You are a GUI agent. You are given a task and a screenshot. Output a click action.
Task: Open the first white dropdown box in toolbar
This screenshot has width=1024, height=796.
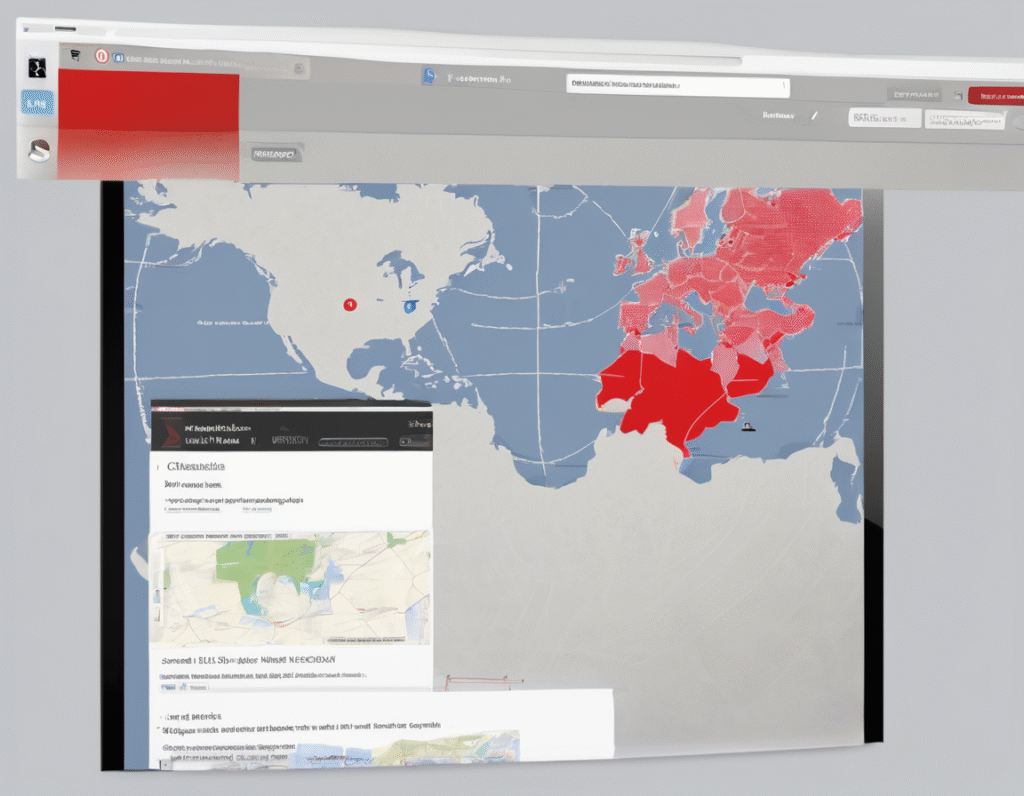(x=884, y=118)
